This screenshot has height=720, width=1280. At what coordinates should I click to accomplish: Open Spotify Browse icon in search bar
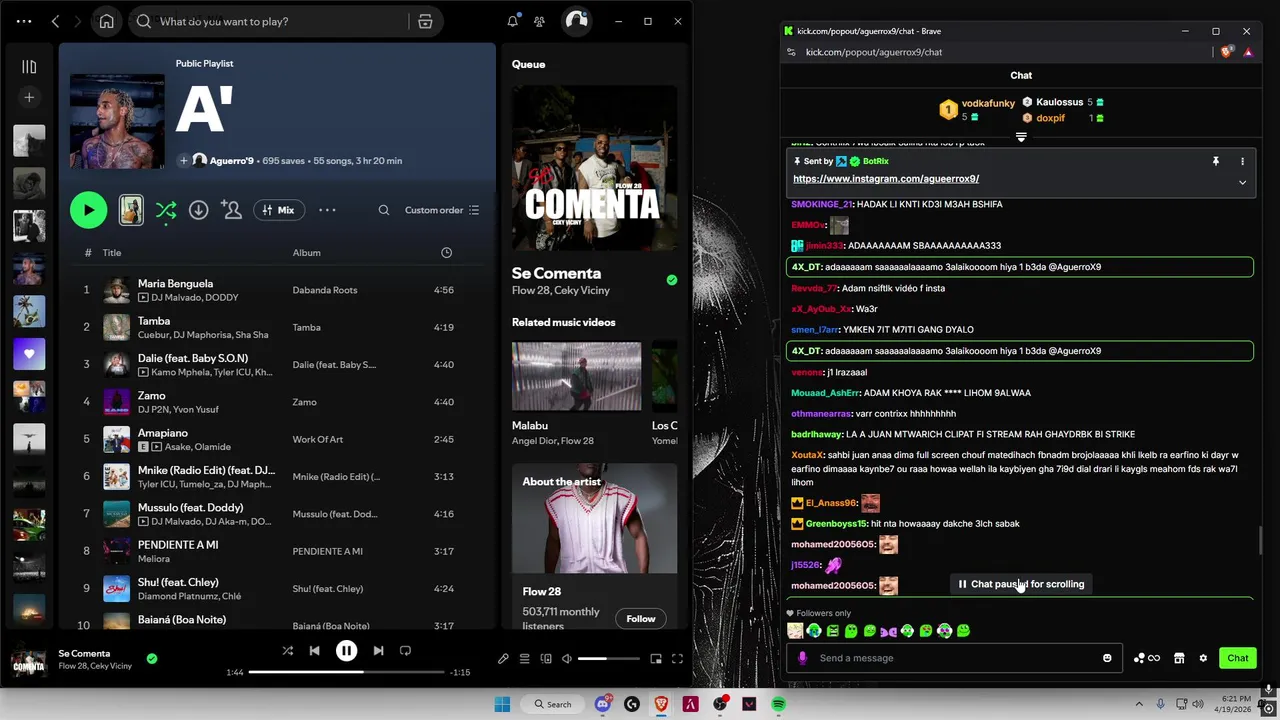425,21
